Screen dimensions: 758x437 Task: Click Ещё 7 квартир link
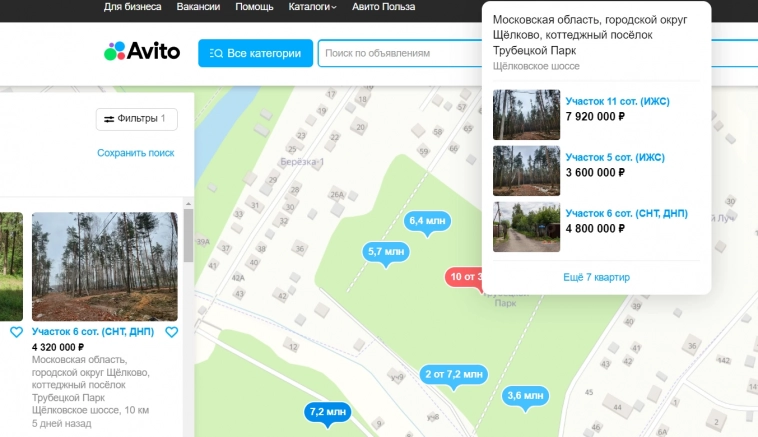(597, 277)
